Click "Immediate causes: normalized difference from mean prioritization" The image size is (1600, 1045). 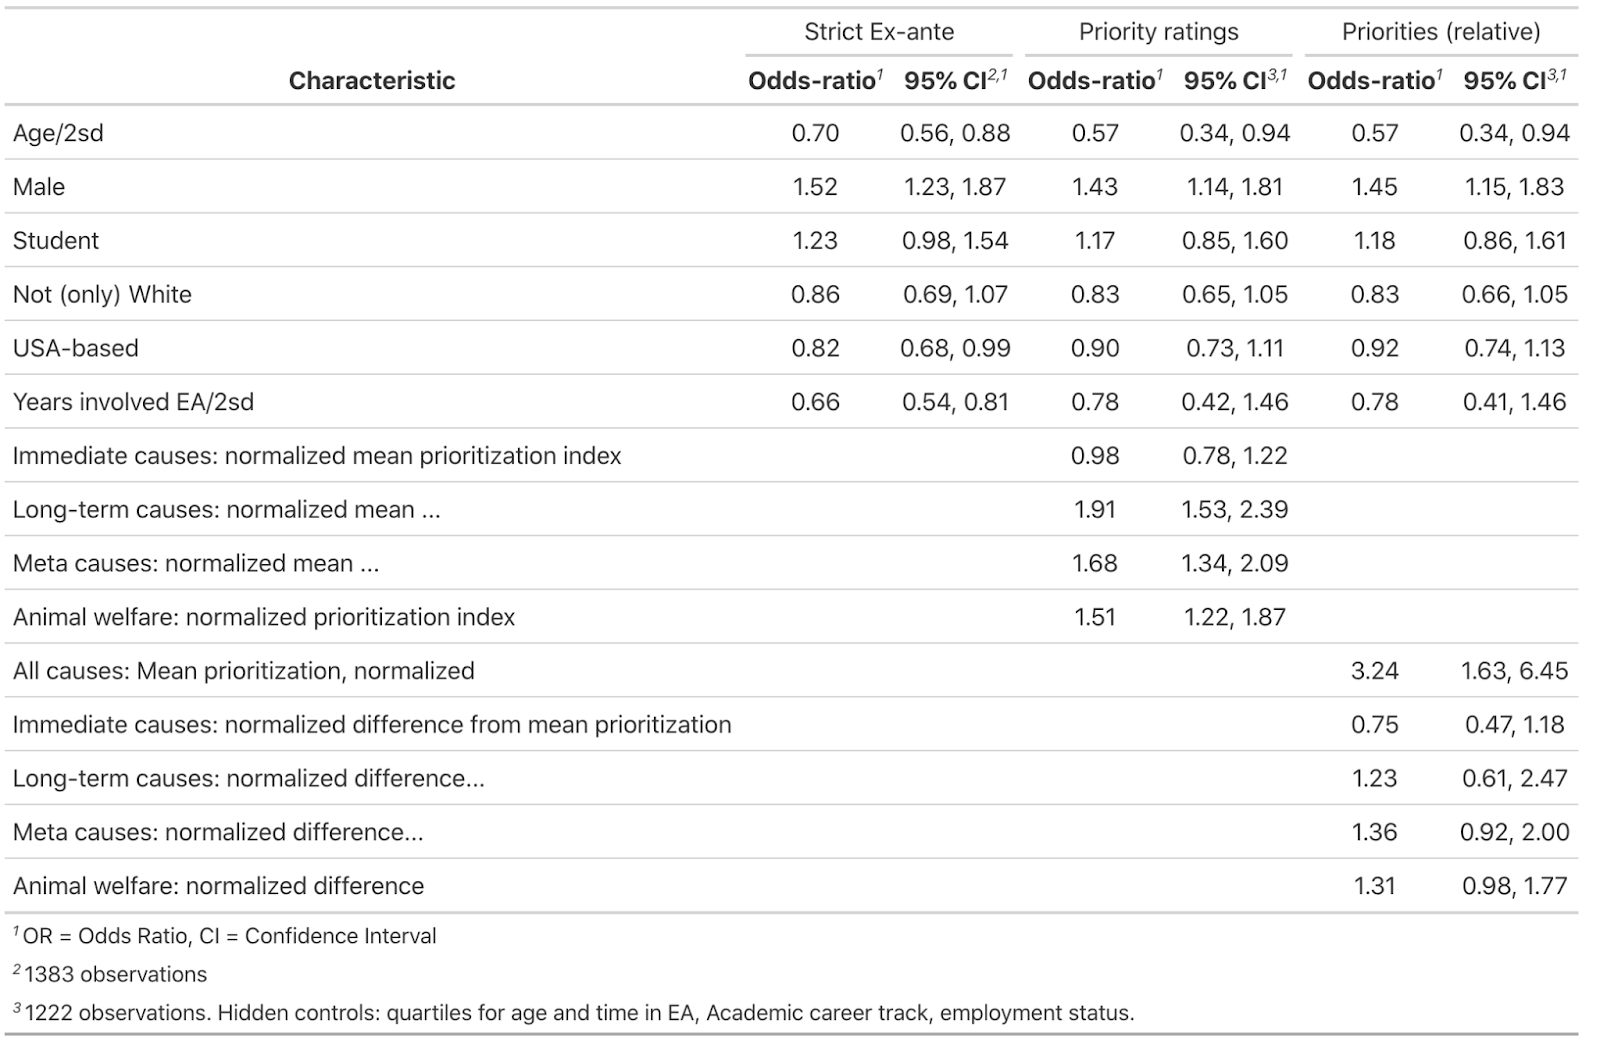372,725
